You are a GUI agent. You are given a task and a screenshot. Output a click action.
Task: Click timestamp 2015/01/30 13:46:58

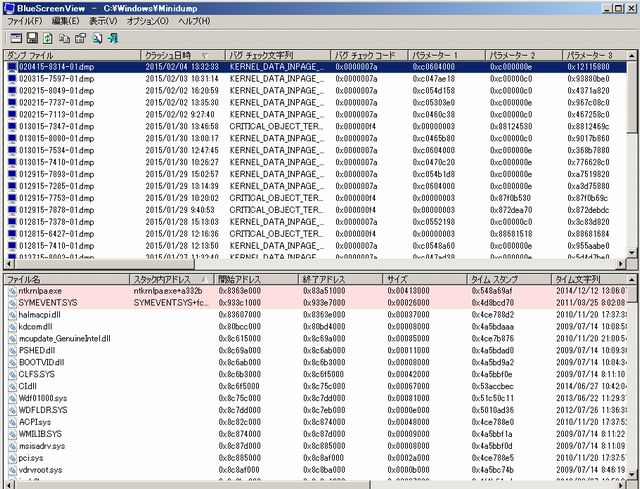coord(182,126)
